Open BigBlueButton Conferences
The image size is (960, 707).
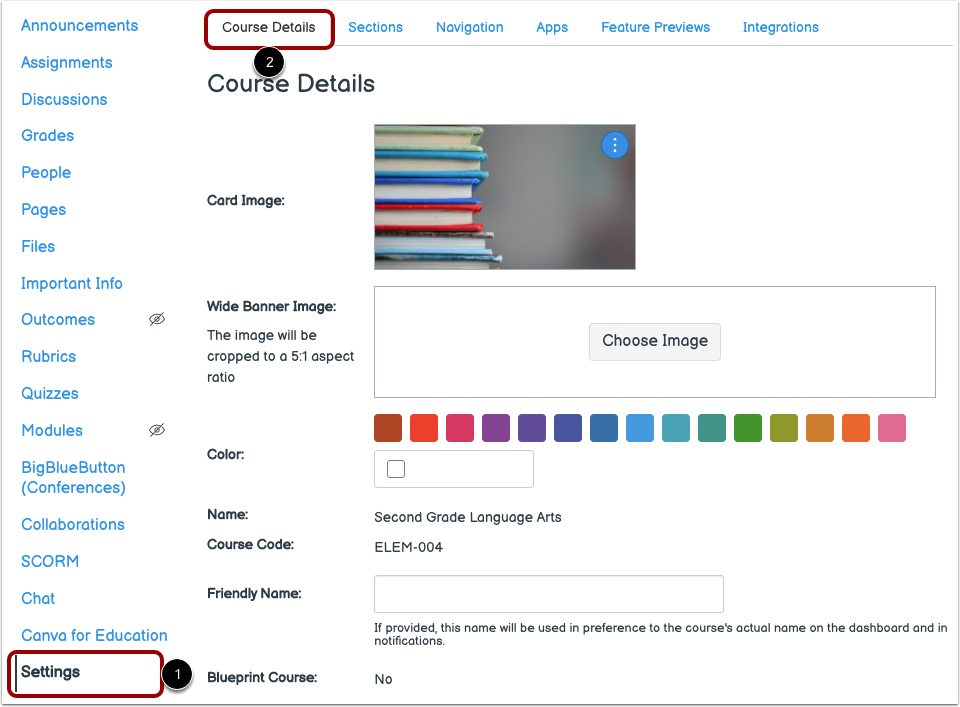[73, 478]
